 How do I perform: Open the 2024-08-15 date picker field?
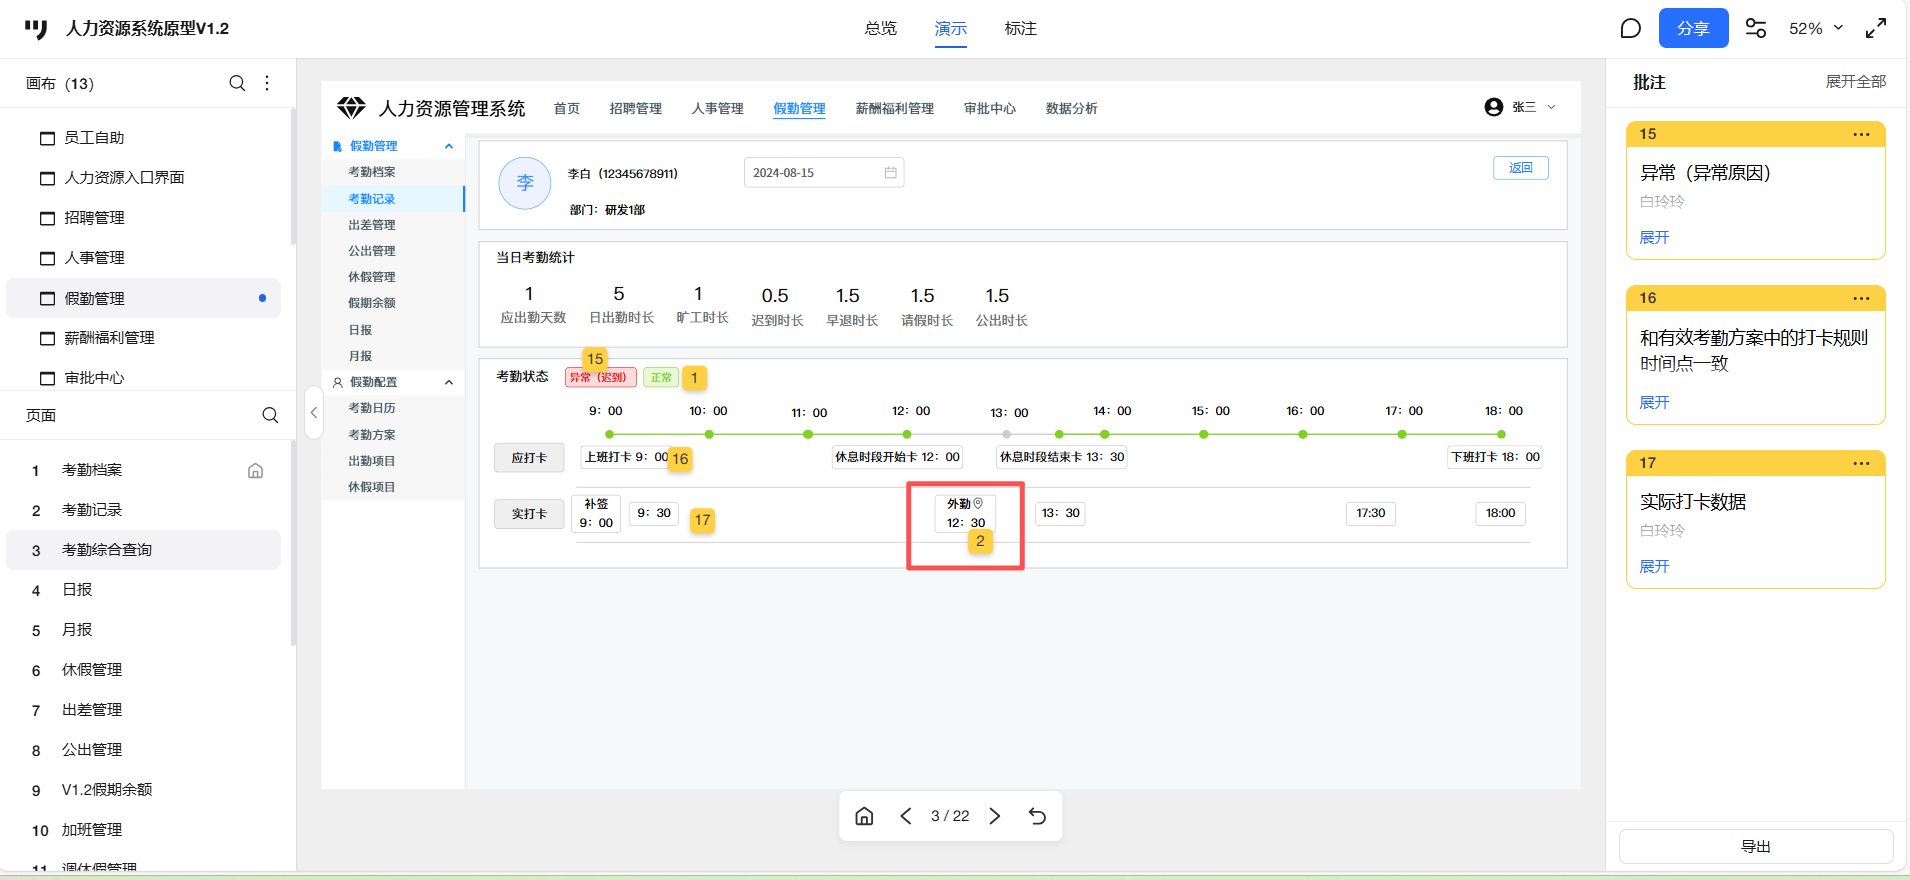pyautogui.click(x=824, y=173)
